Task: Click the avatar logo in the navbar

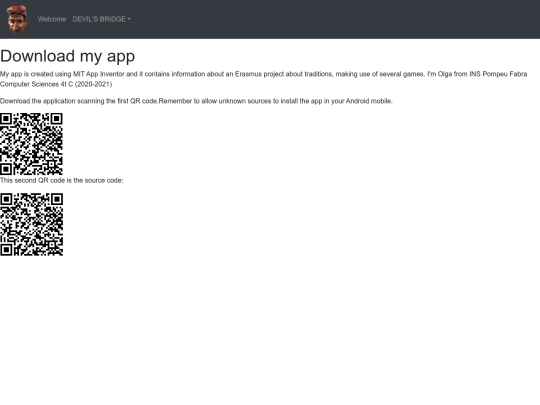Action: 17,19
